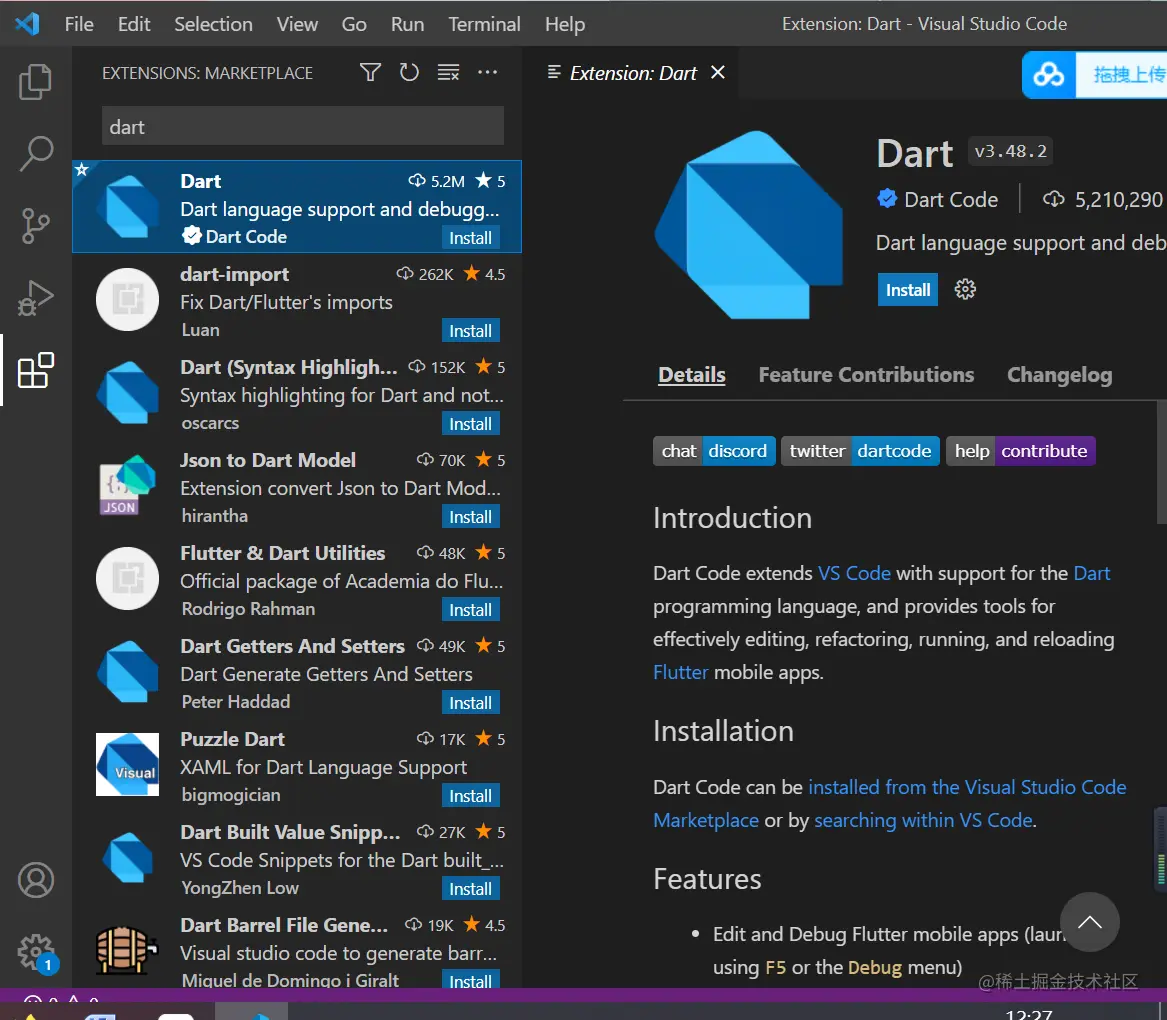Screen dimensions: 1167x1020
Task: Click the scroll-to-top arrow button
Action: pyautogui.click(x=1090, y=922)
